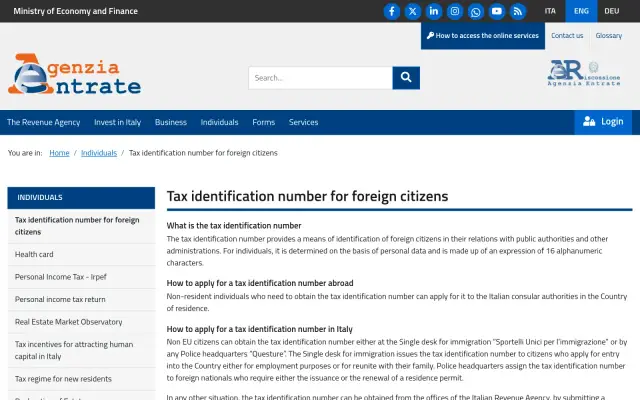
Task: Switch language to ITA
Action: pos(550,11)
